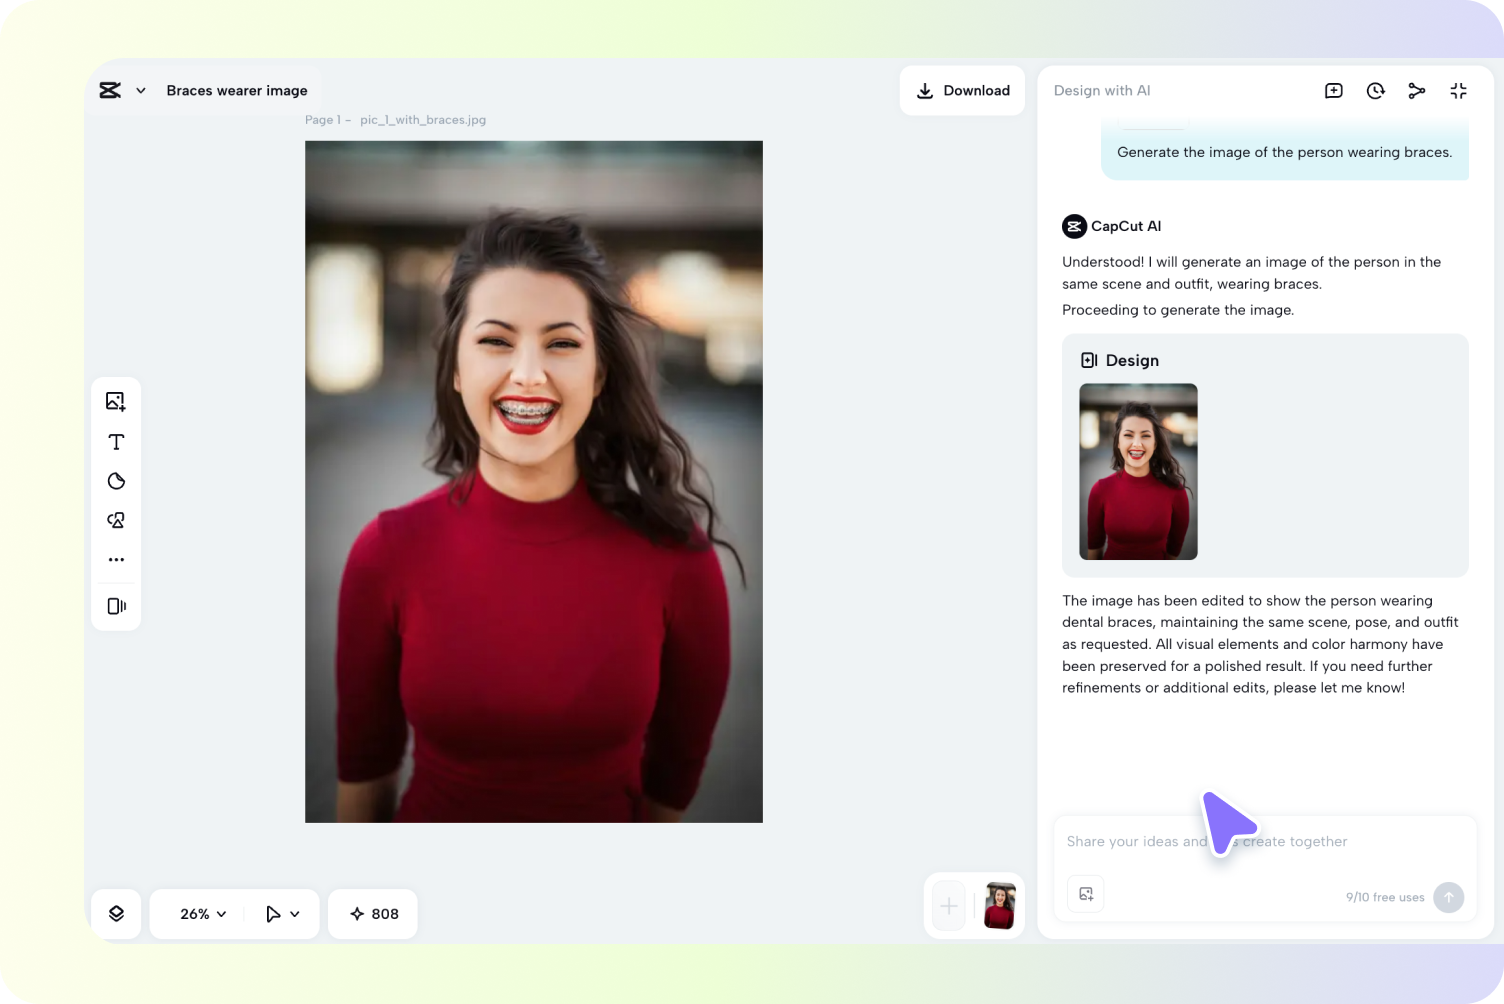1504x1004 pixels.
Task: Select the Text tool in the sidebar
Action: click(x=116, y=441)
